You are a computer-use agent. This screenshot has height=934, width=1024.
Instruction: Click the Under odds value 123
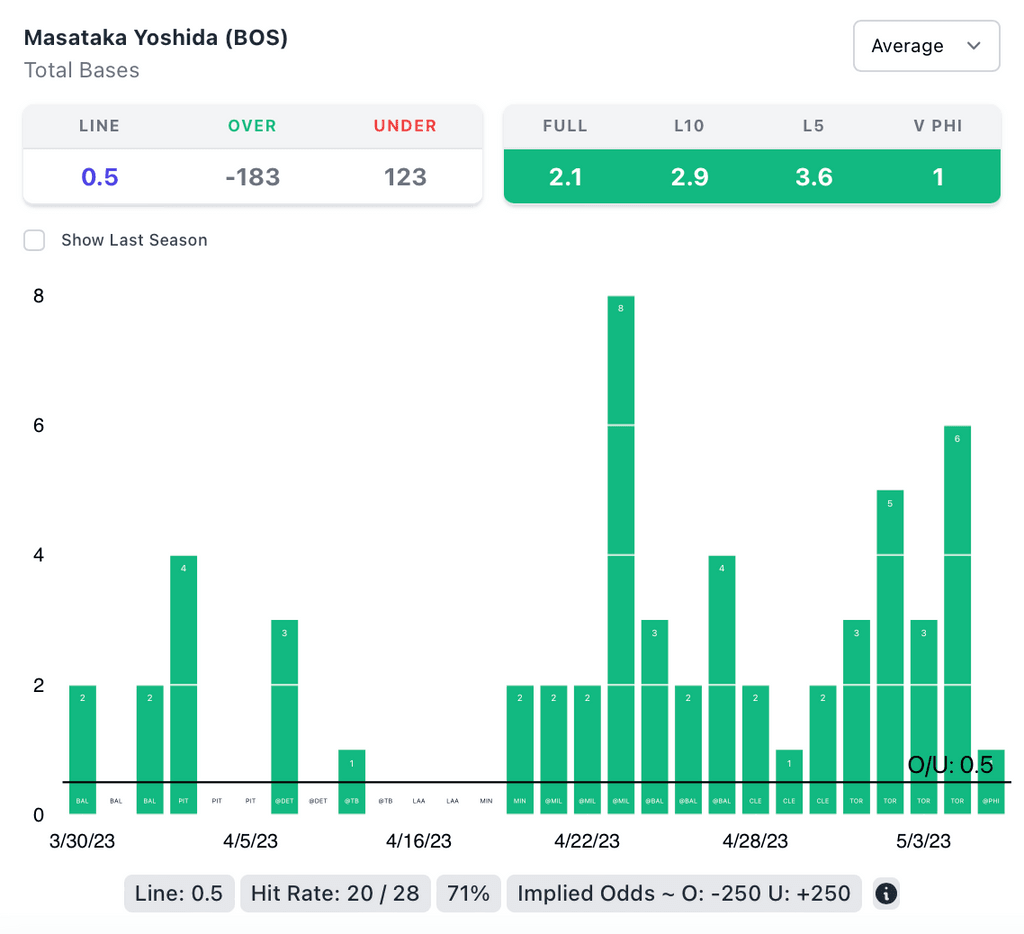(405, 177)
